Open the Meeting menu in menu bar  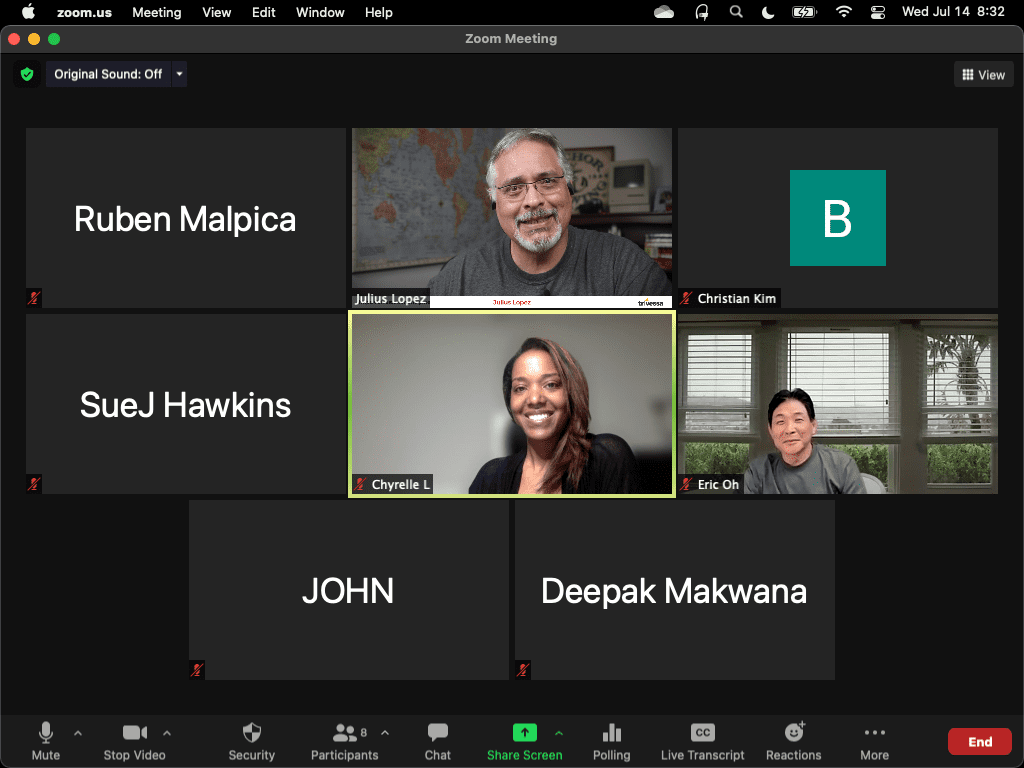[x=157, y=12]
